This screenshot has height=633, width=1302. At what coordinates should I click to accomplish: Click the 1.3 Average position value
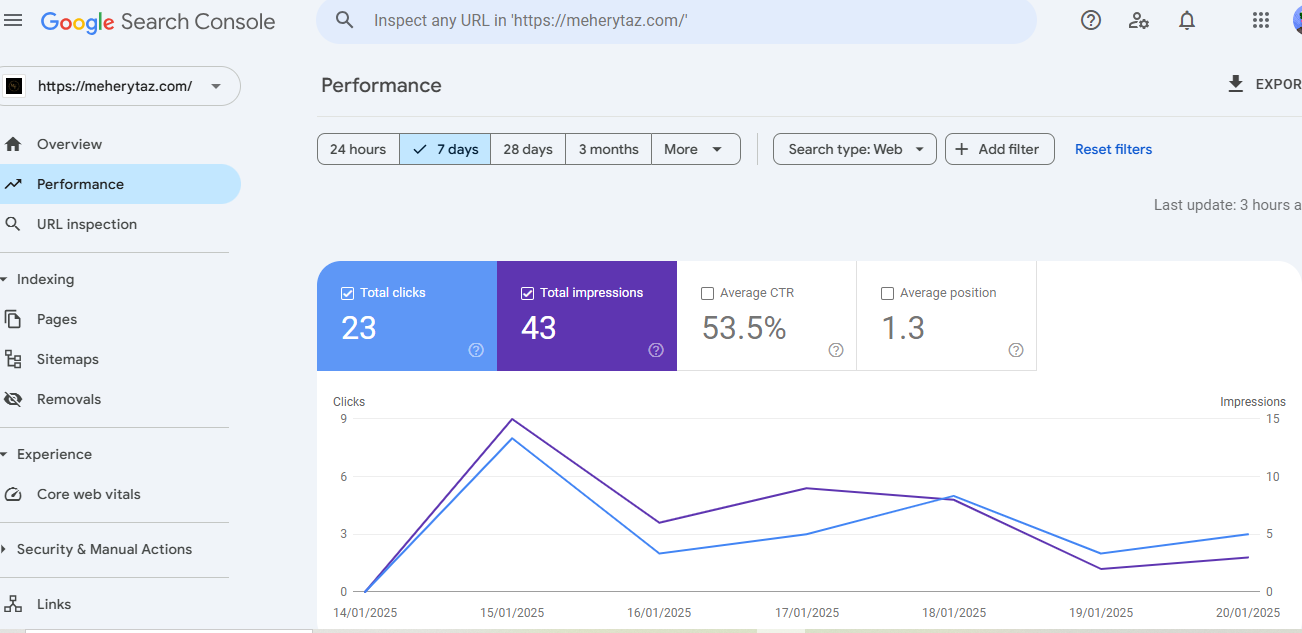click(x=903, y=328)
